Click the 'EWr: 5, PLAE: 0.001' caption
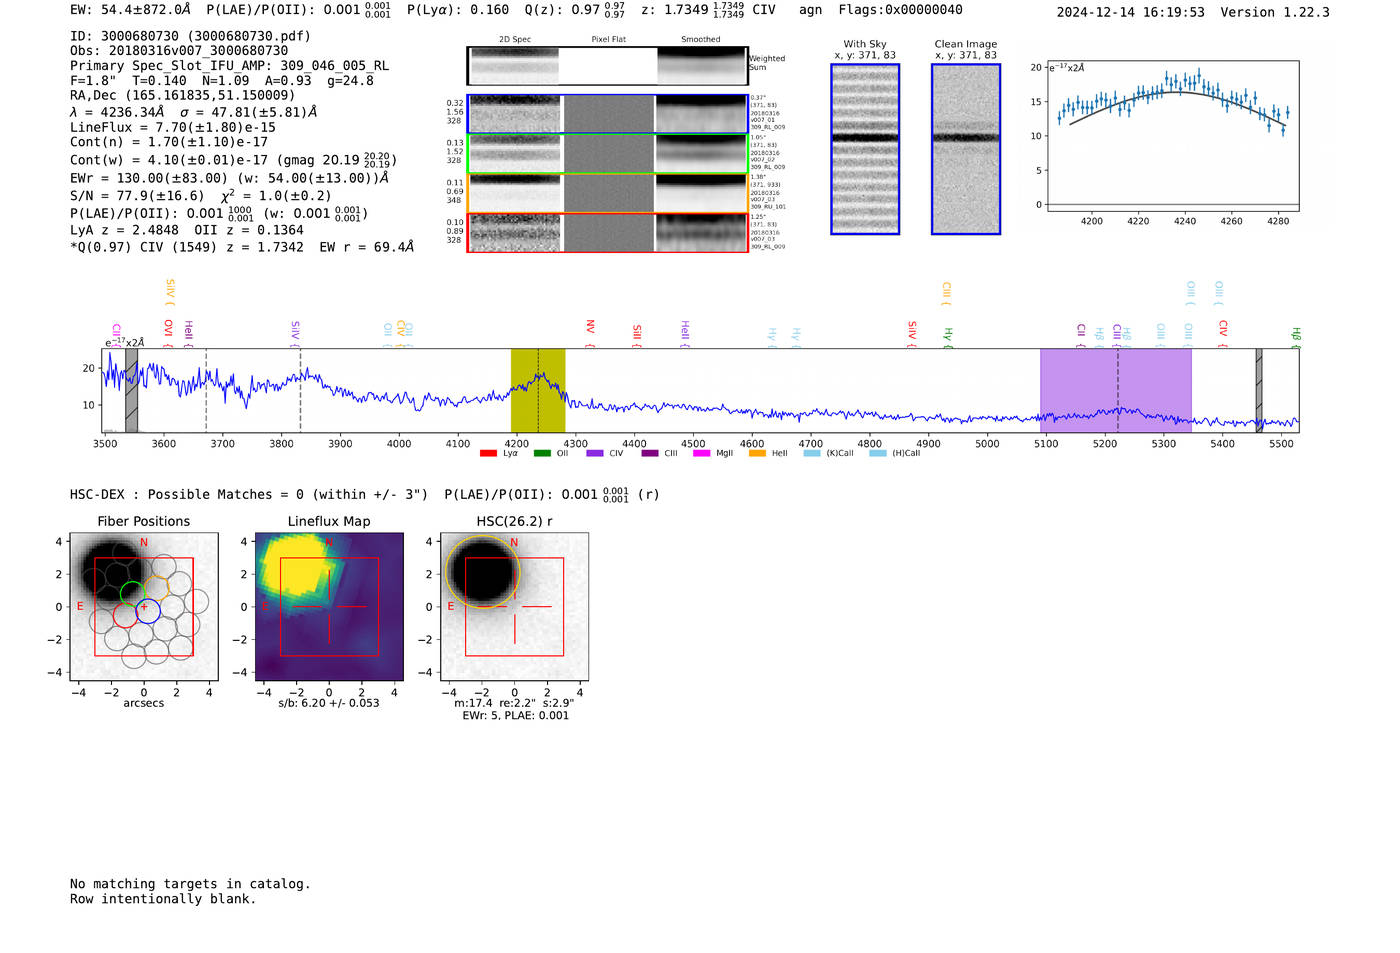Viewport: 1400px width, 953px height. 515,716
